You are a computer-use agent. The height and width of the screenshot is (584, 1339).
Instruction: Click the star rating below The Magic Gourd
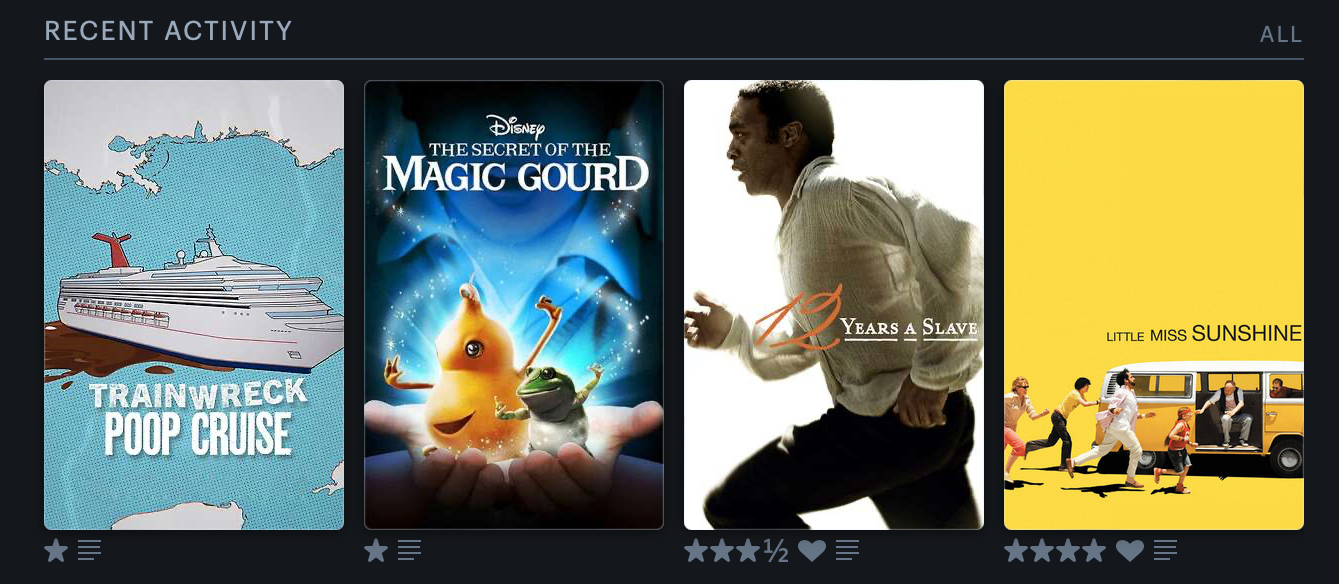tap(376, 550)
